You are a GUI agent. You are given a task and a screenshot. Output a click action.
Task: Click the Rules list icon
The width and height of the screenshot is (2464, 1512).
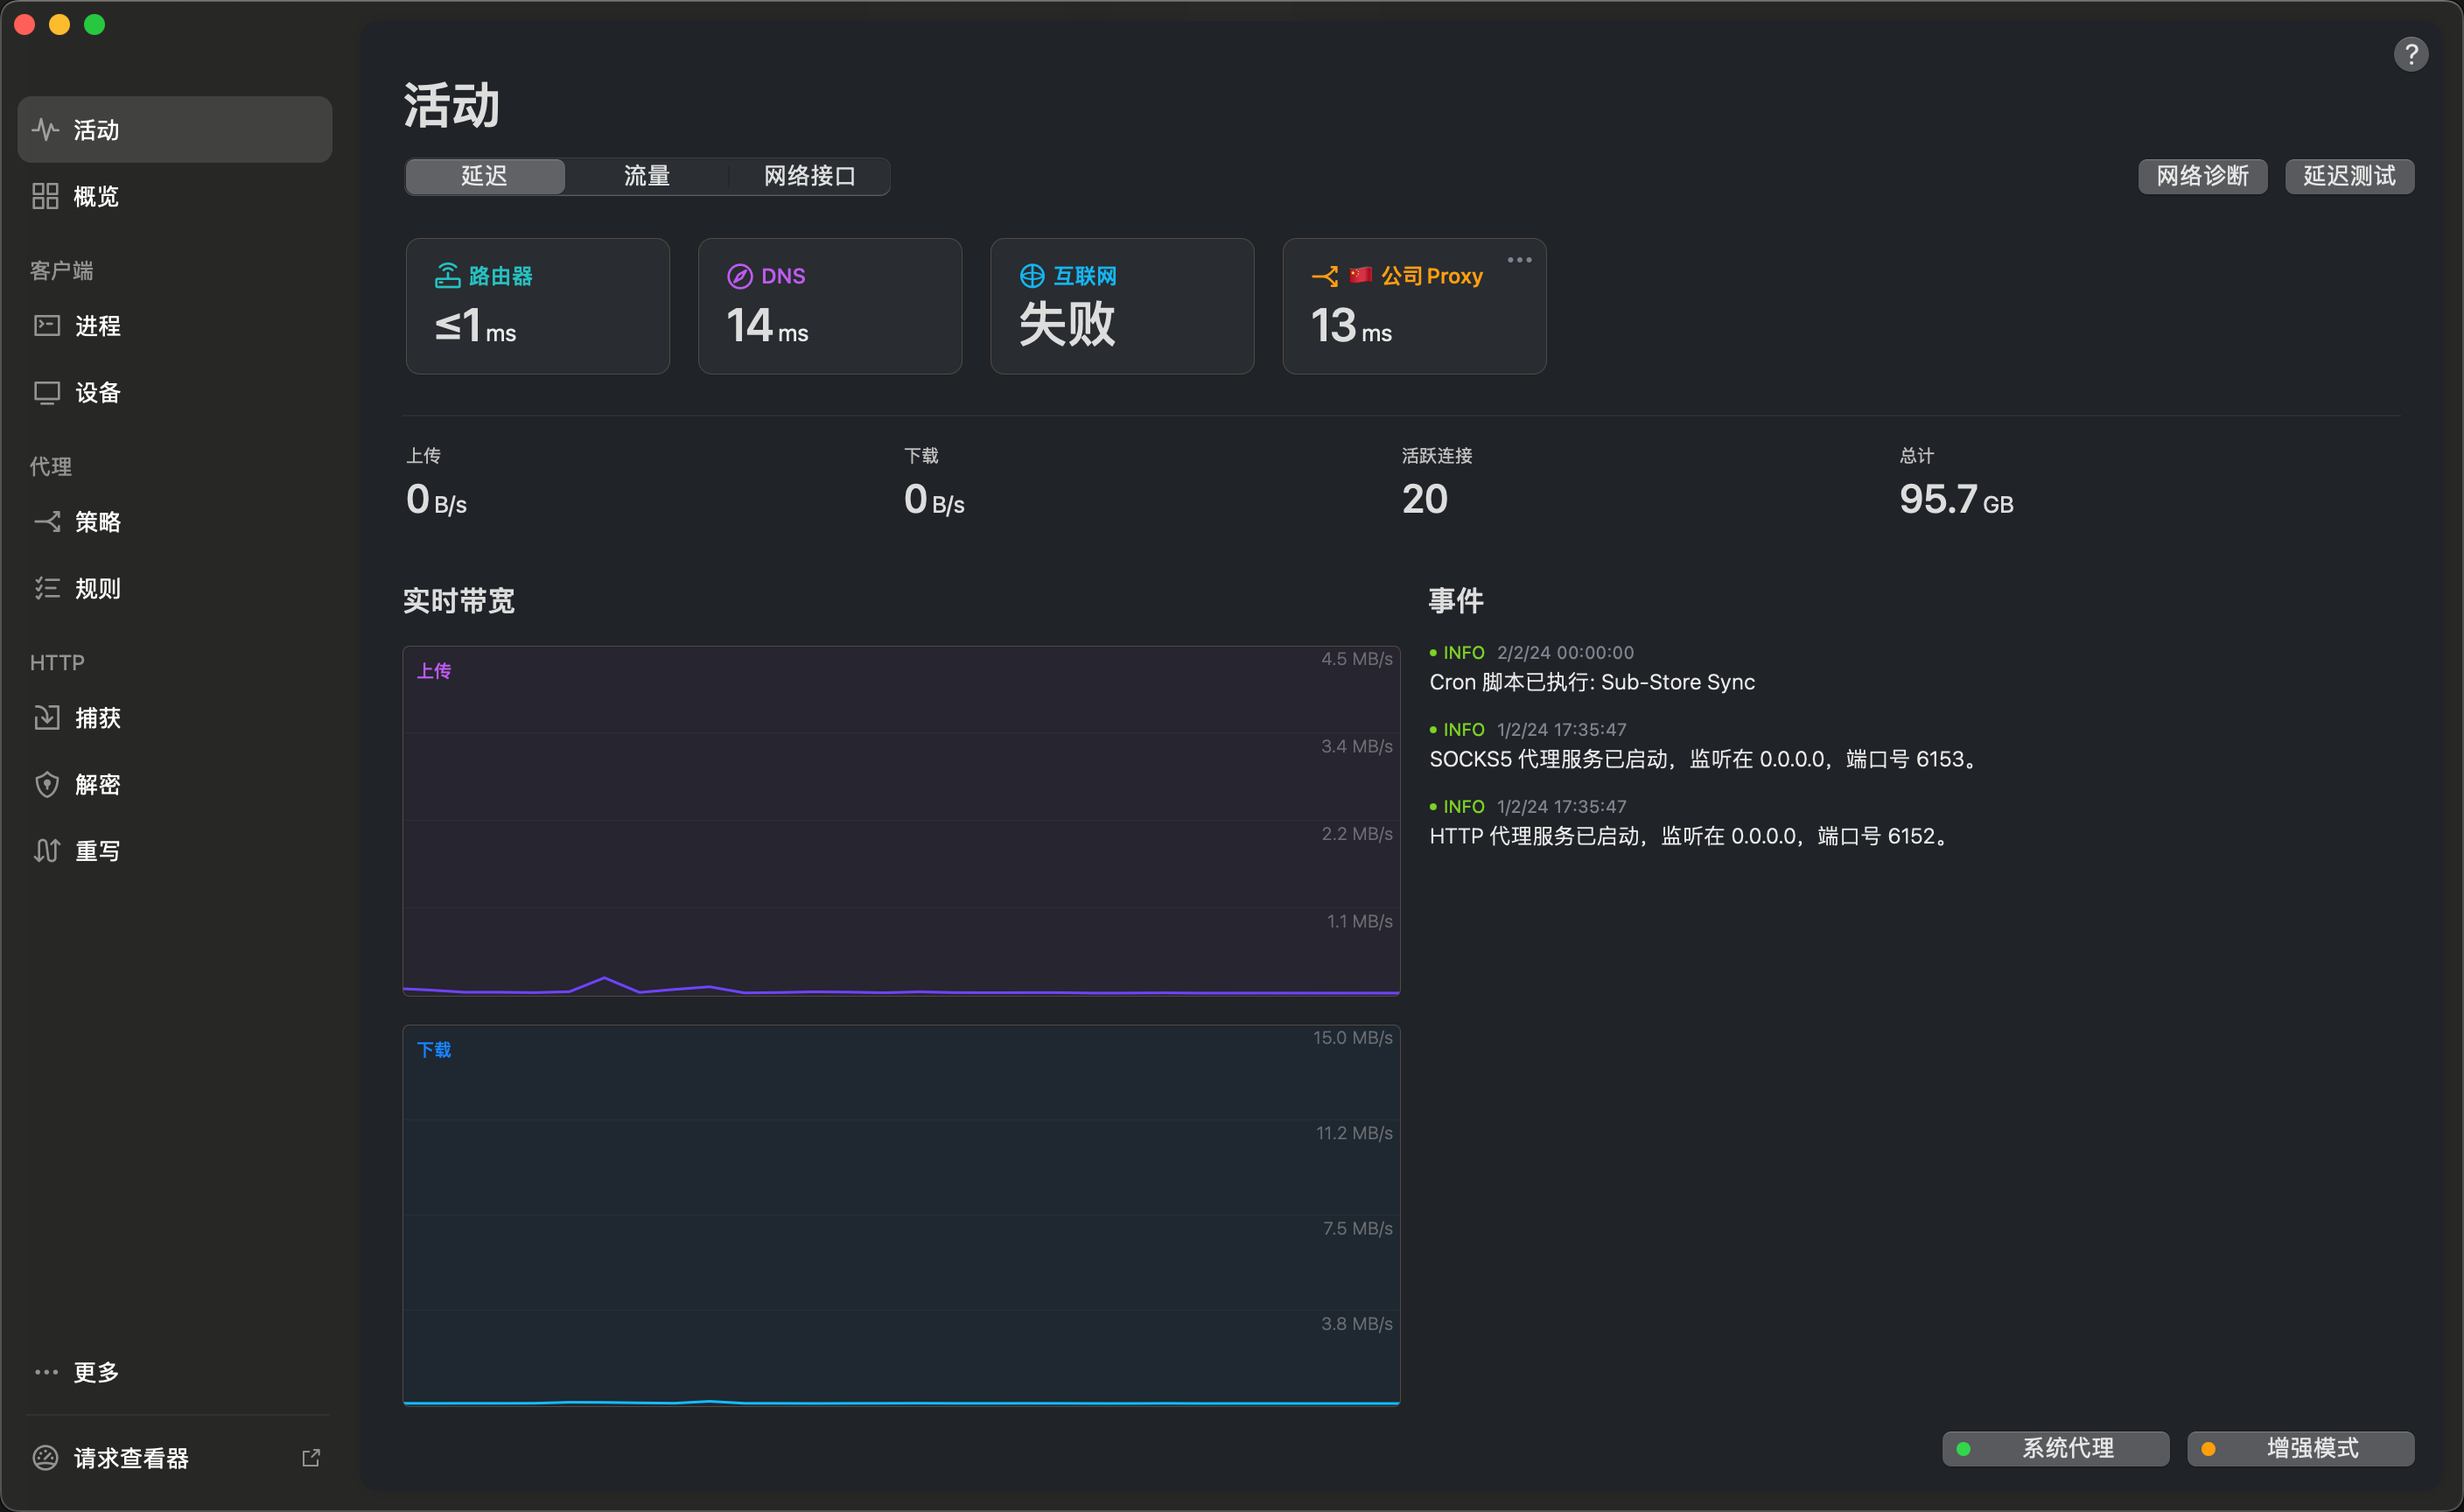(47, 588)
